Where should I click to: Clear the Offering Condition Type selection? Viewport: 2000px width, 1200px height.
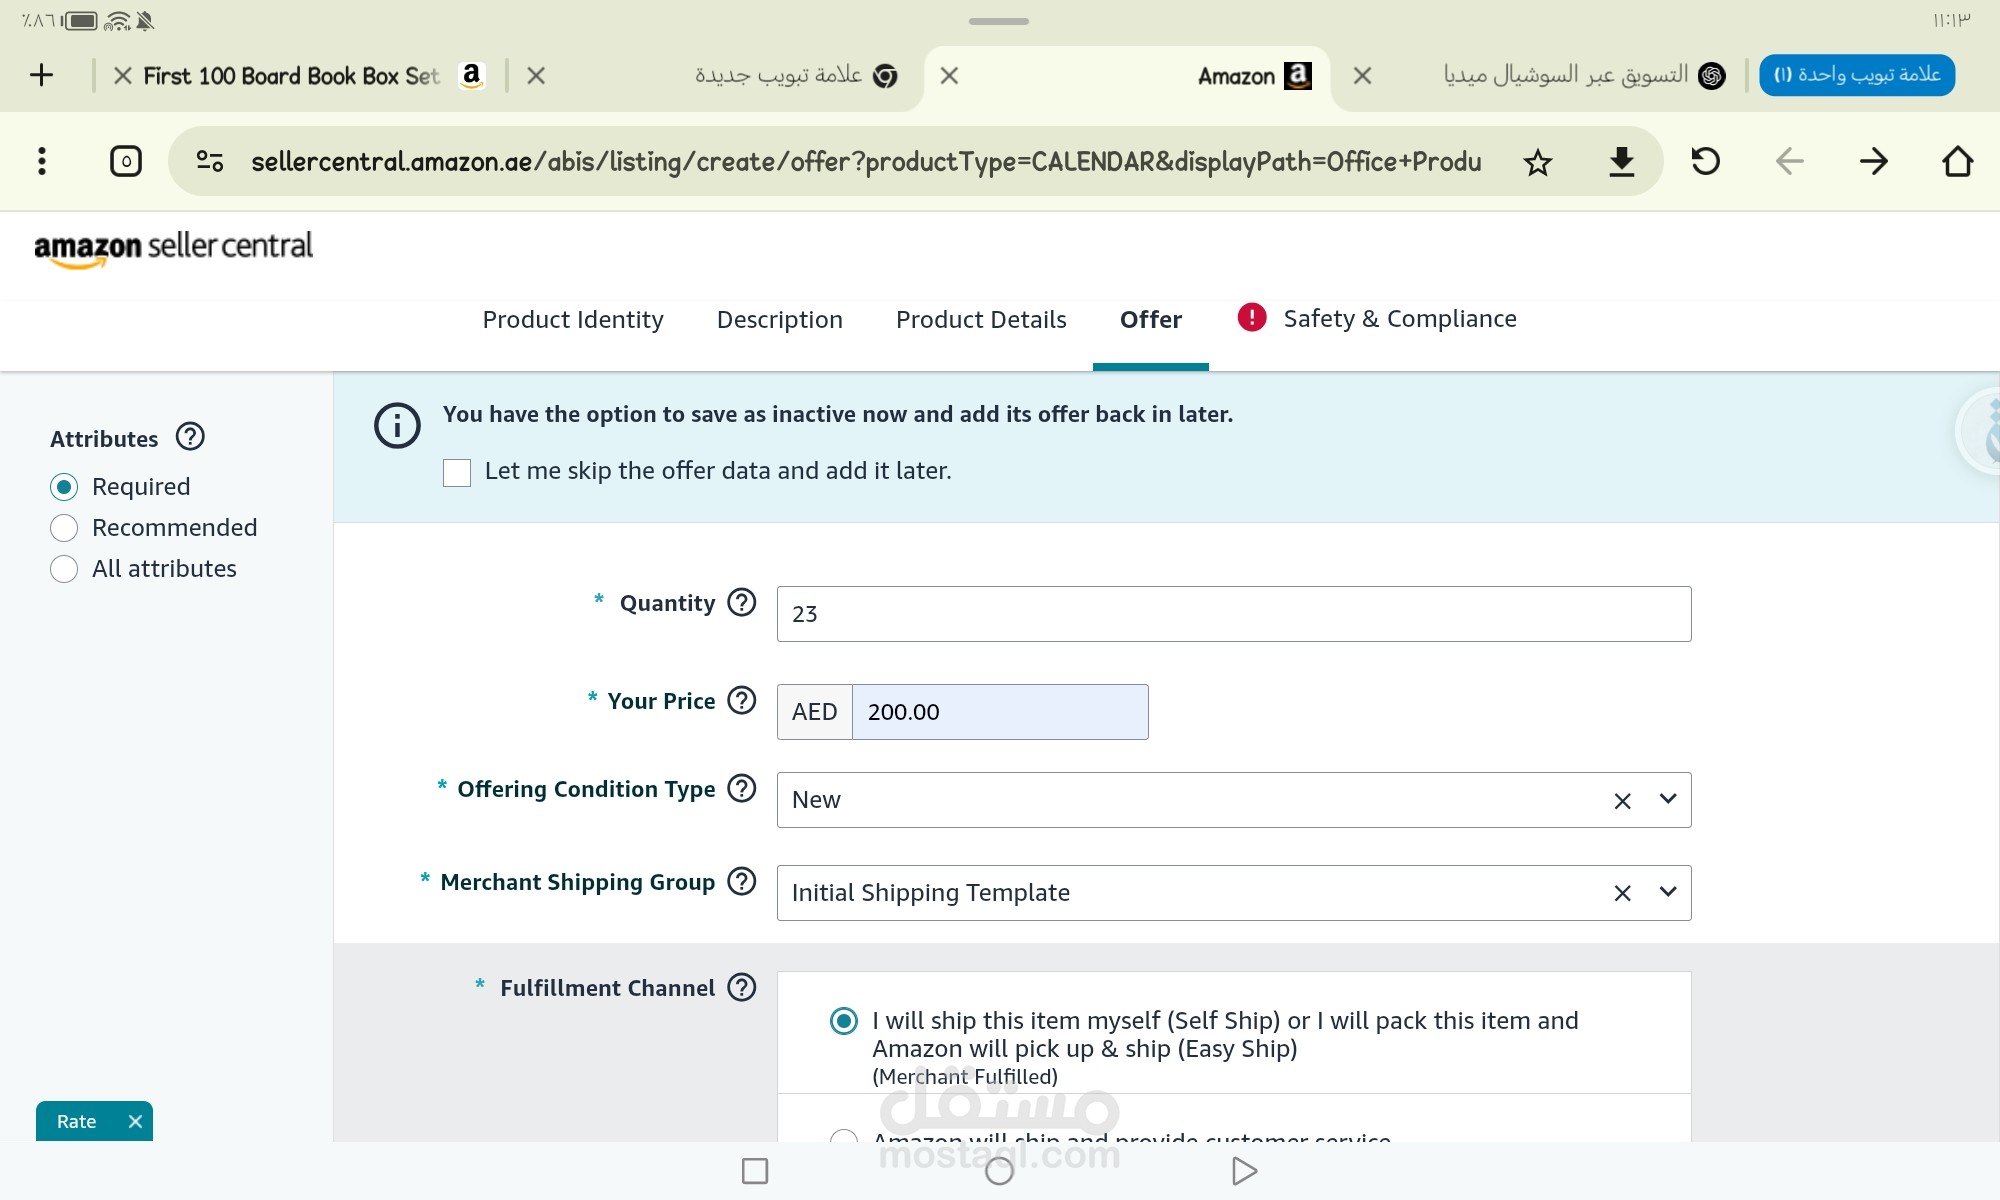(1622, 801)
